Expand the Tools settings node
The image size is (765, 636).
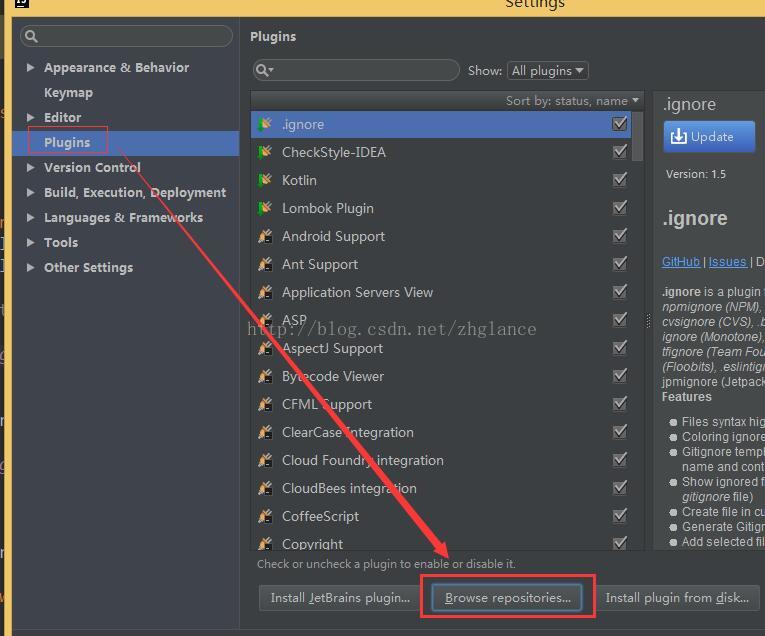coord(30,242)
